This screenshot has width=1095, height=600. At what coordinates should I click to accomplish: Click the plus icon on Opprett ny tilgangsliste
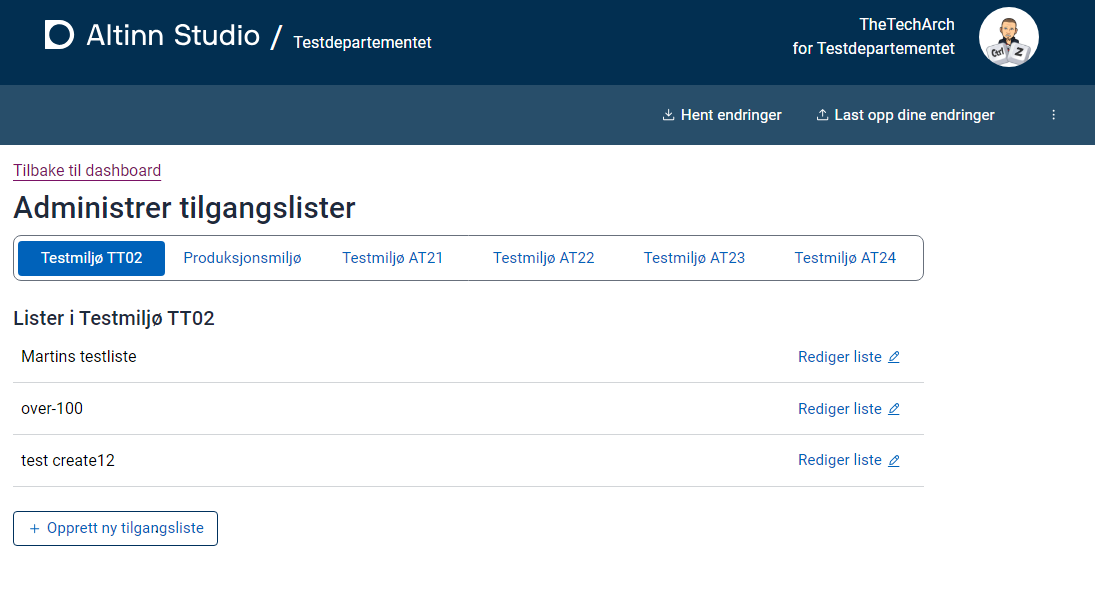point(35,528)
